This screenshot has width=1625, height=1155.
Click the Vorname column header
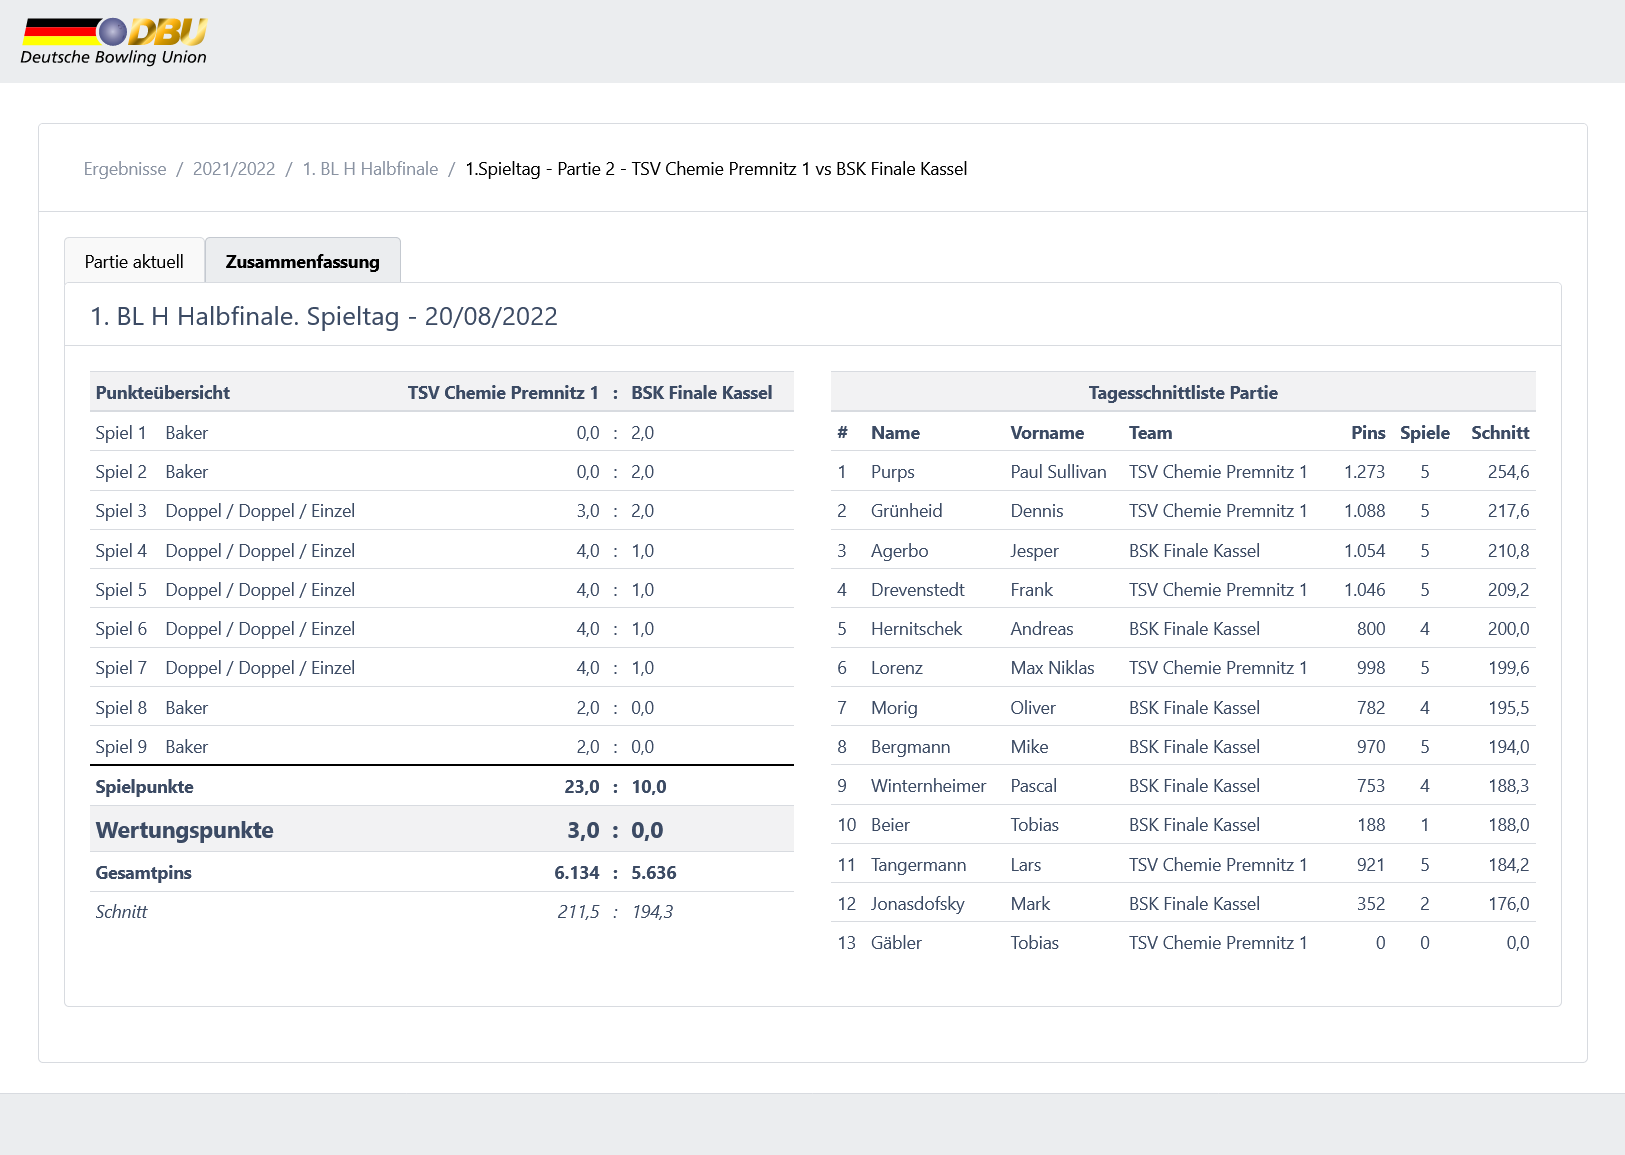pos(1047,433)
